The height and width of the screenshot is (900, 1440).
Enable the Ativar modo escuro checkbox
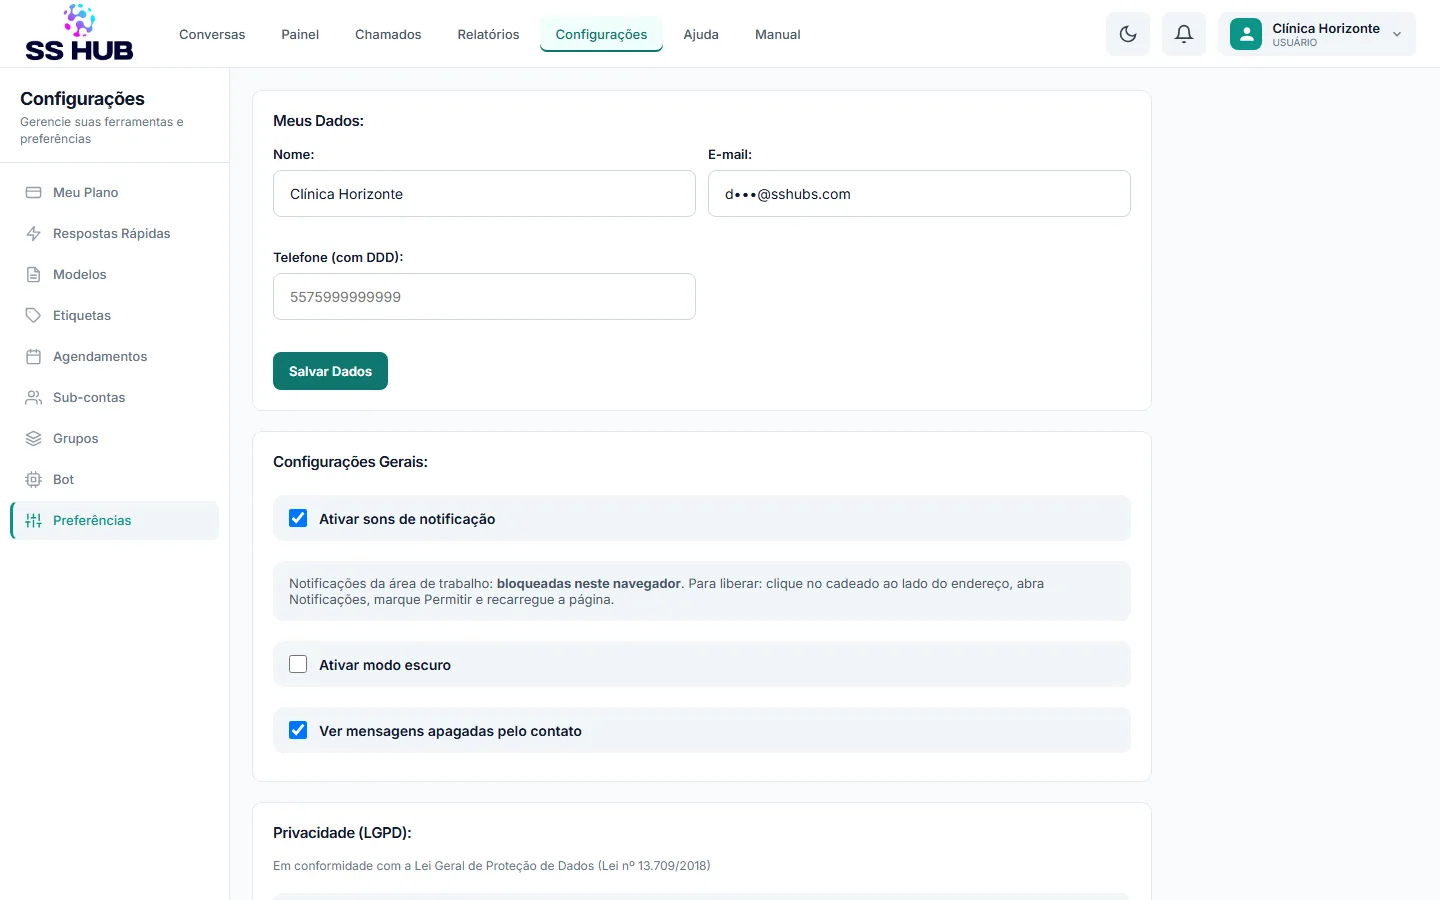click(x=298, y=664)
